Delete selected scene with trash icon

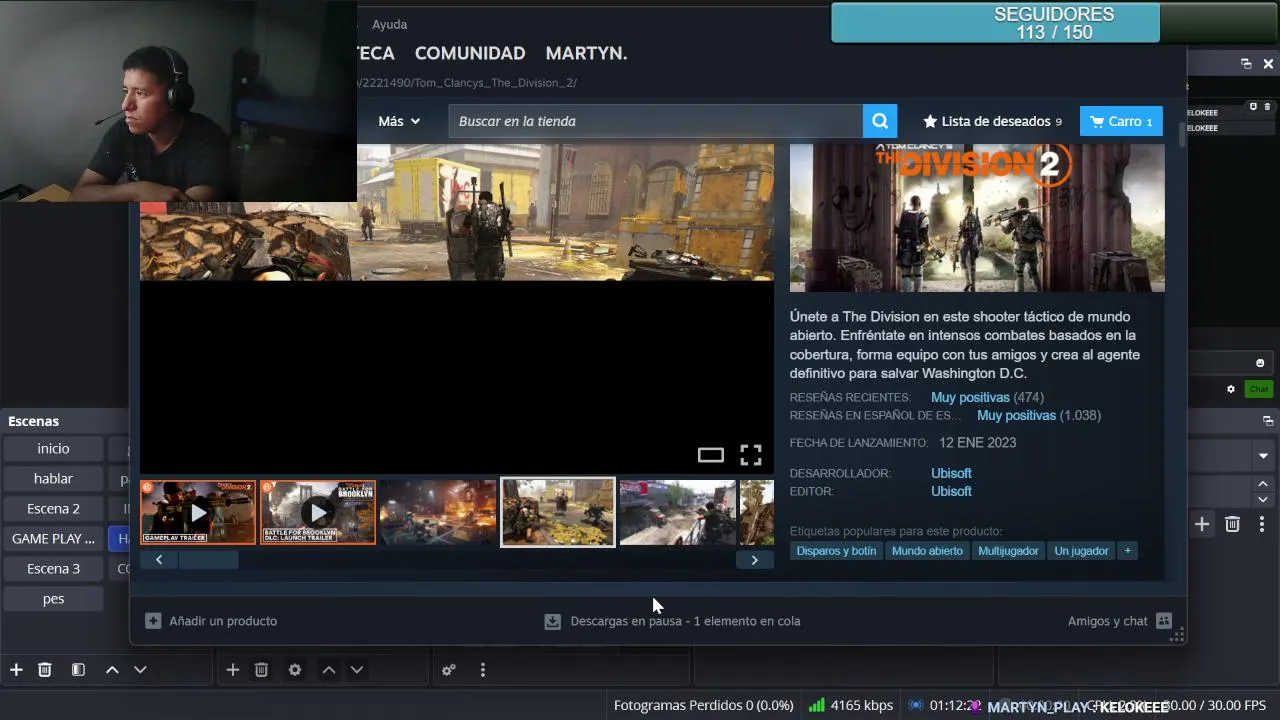(45, 670)
